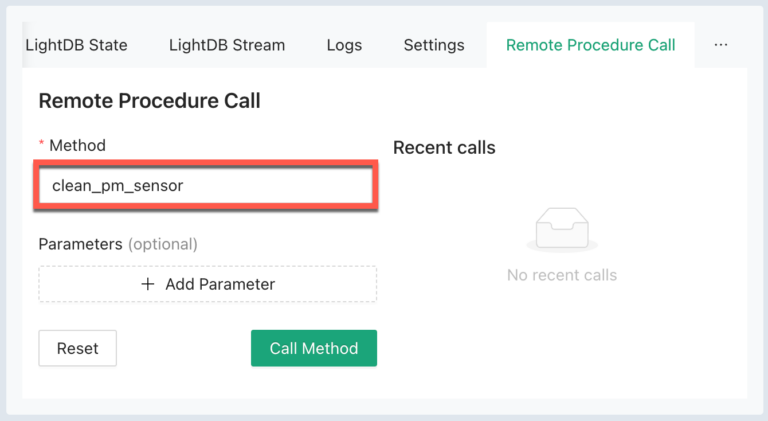Screen dimensions: 768x421
Task: Click the Recent calls heading
Action: 444,148
